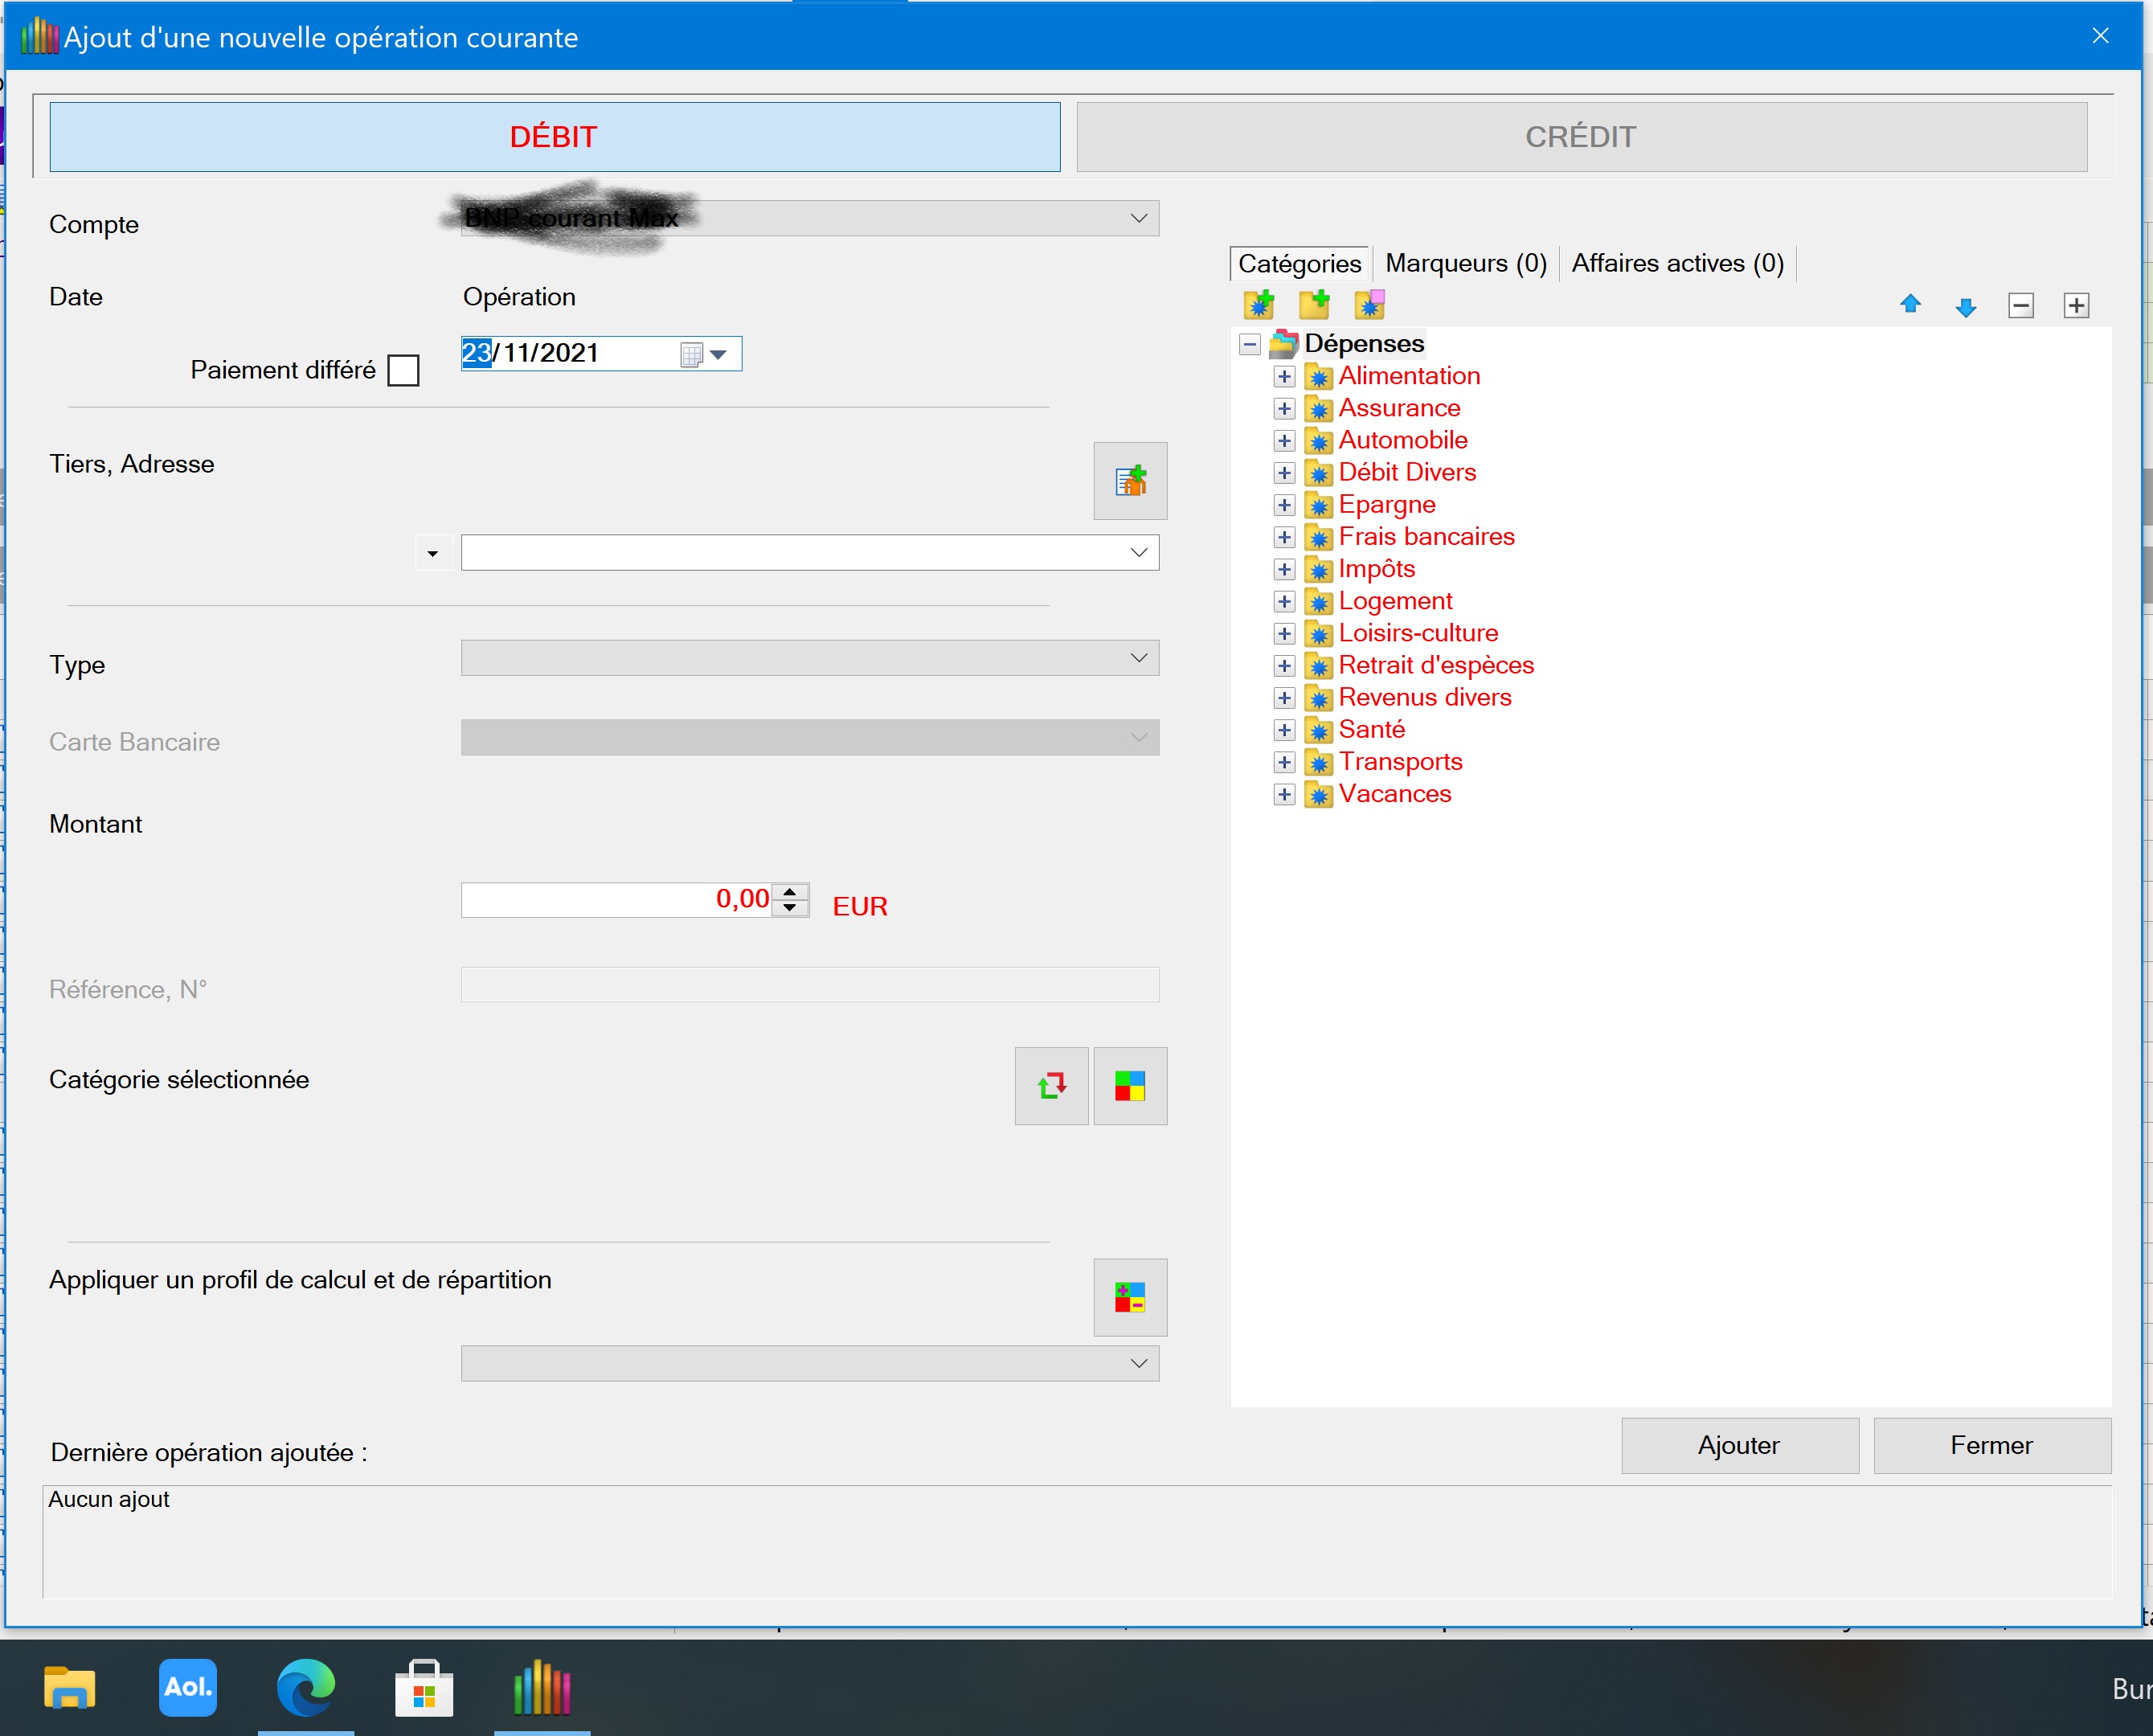The height and width of the screenshot is (1736, 2153).
Task: Click the blue down arrow icon
Action: tap(1965, 307)
